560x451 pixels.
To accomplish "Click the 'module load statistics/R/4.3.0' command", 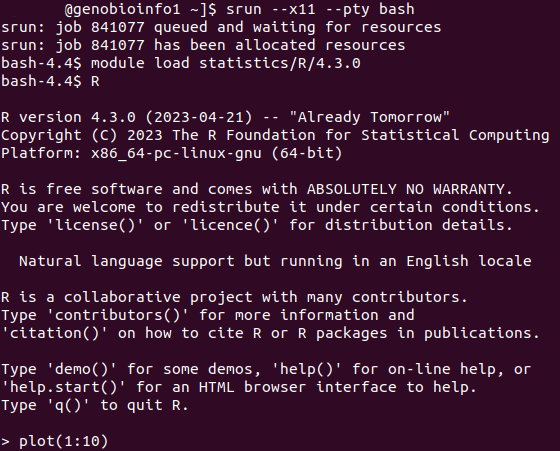I will (x=226, y=63).
